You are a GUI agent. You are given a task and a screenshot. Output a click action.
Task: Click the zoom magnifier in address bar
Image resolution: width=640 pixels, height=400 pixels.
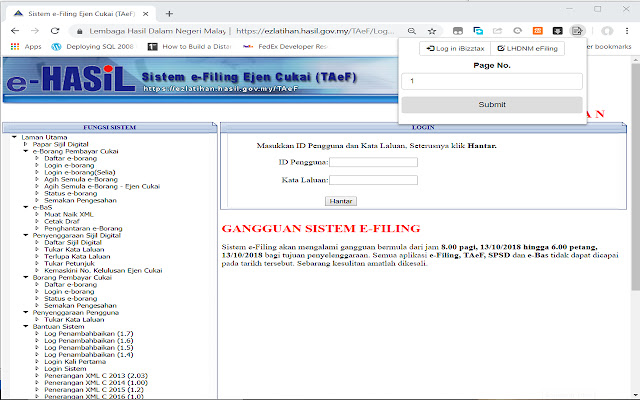coord(412,31)
